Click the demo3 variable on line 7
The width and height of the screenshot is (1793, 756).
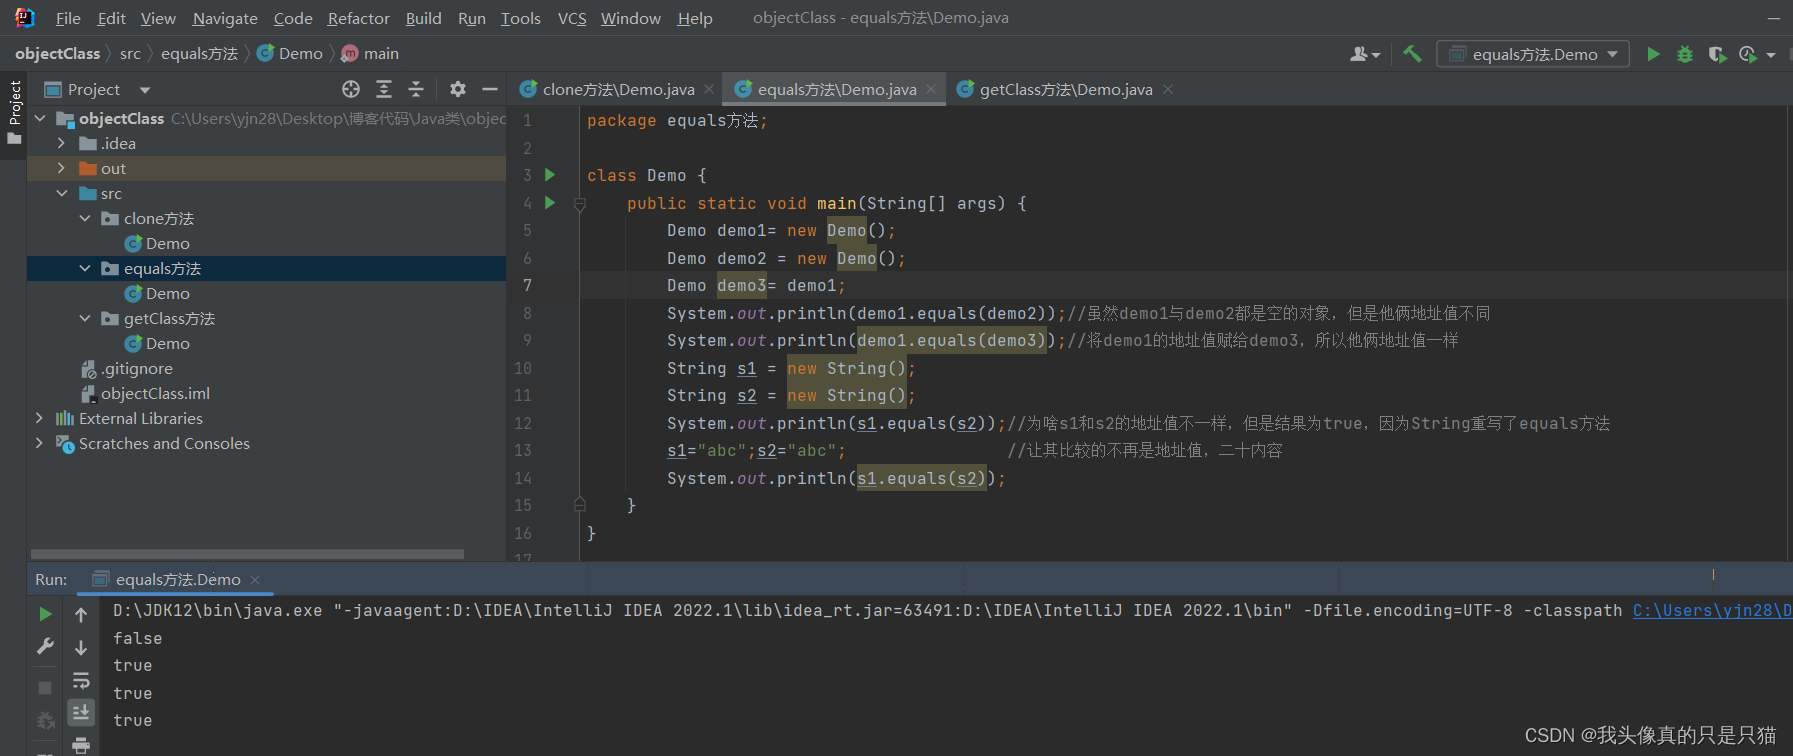pyautogui.click(x=742, y=285)
